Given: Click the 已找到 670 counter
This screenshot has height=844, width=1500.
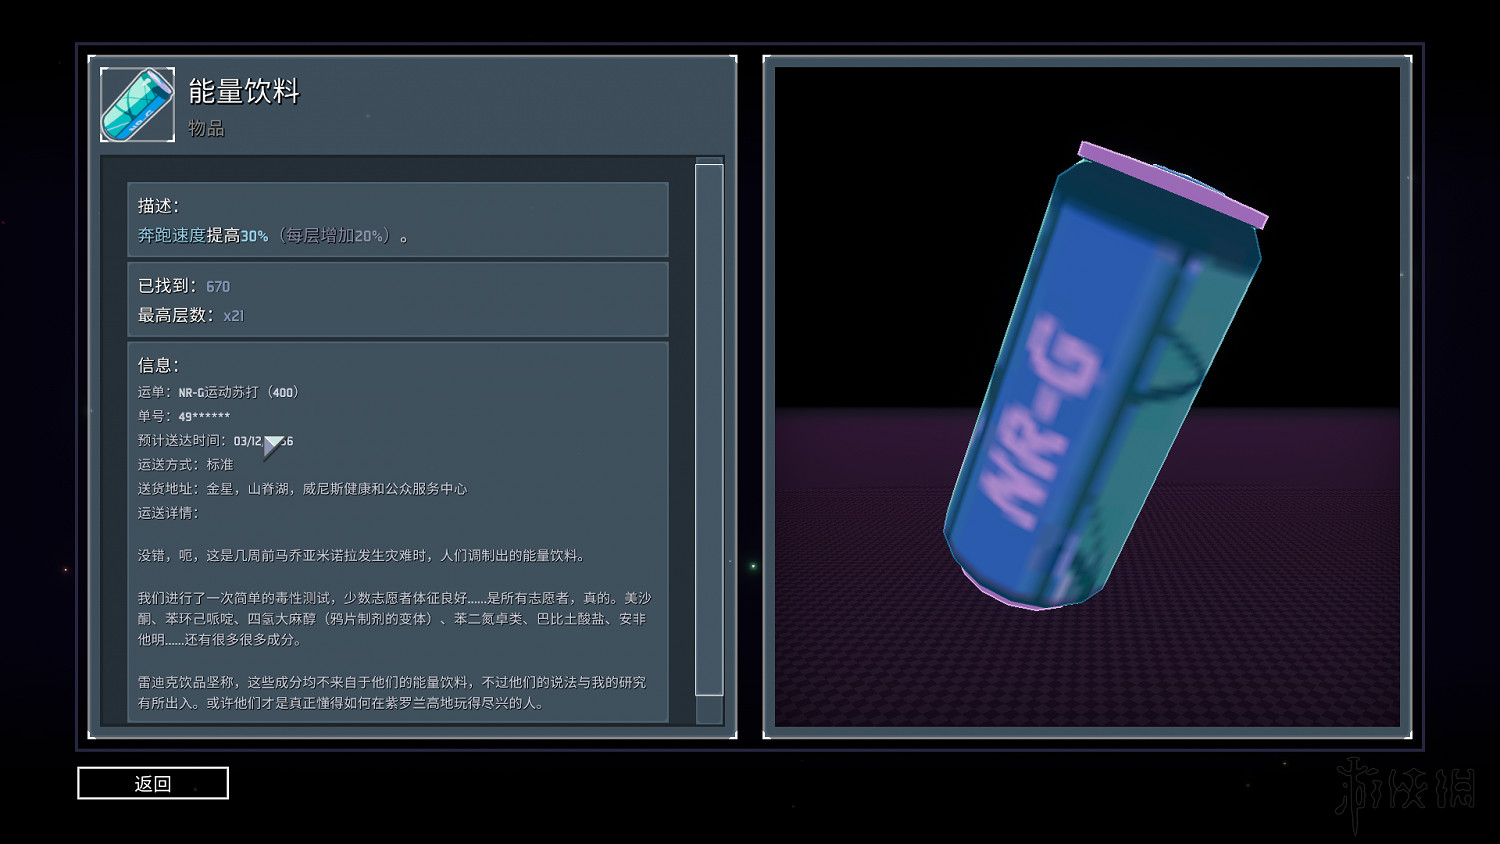Looking at the screenshot, I should coord(184,286).
